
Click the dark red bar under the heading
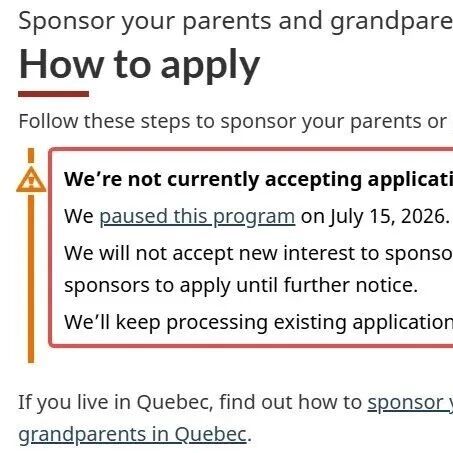53,94
